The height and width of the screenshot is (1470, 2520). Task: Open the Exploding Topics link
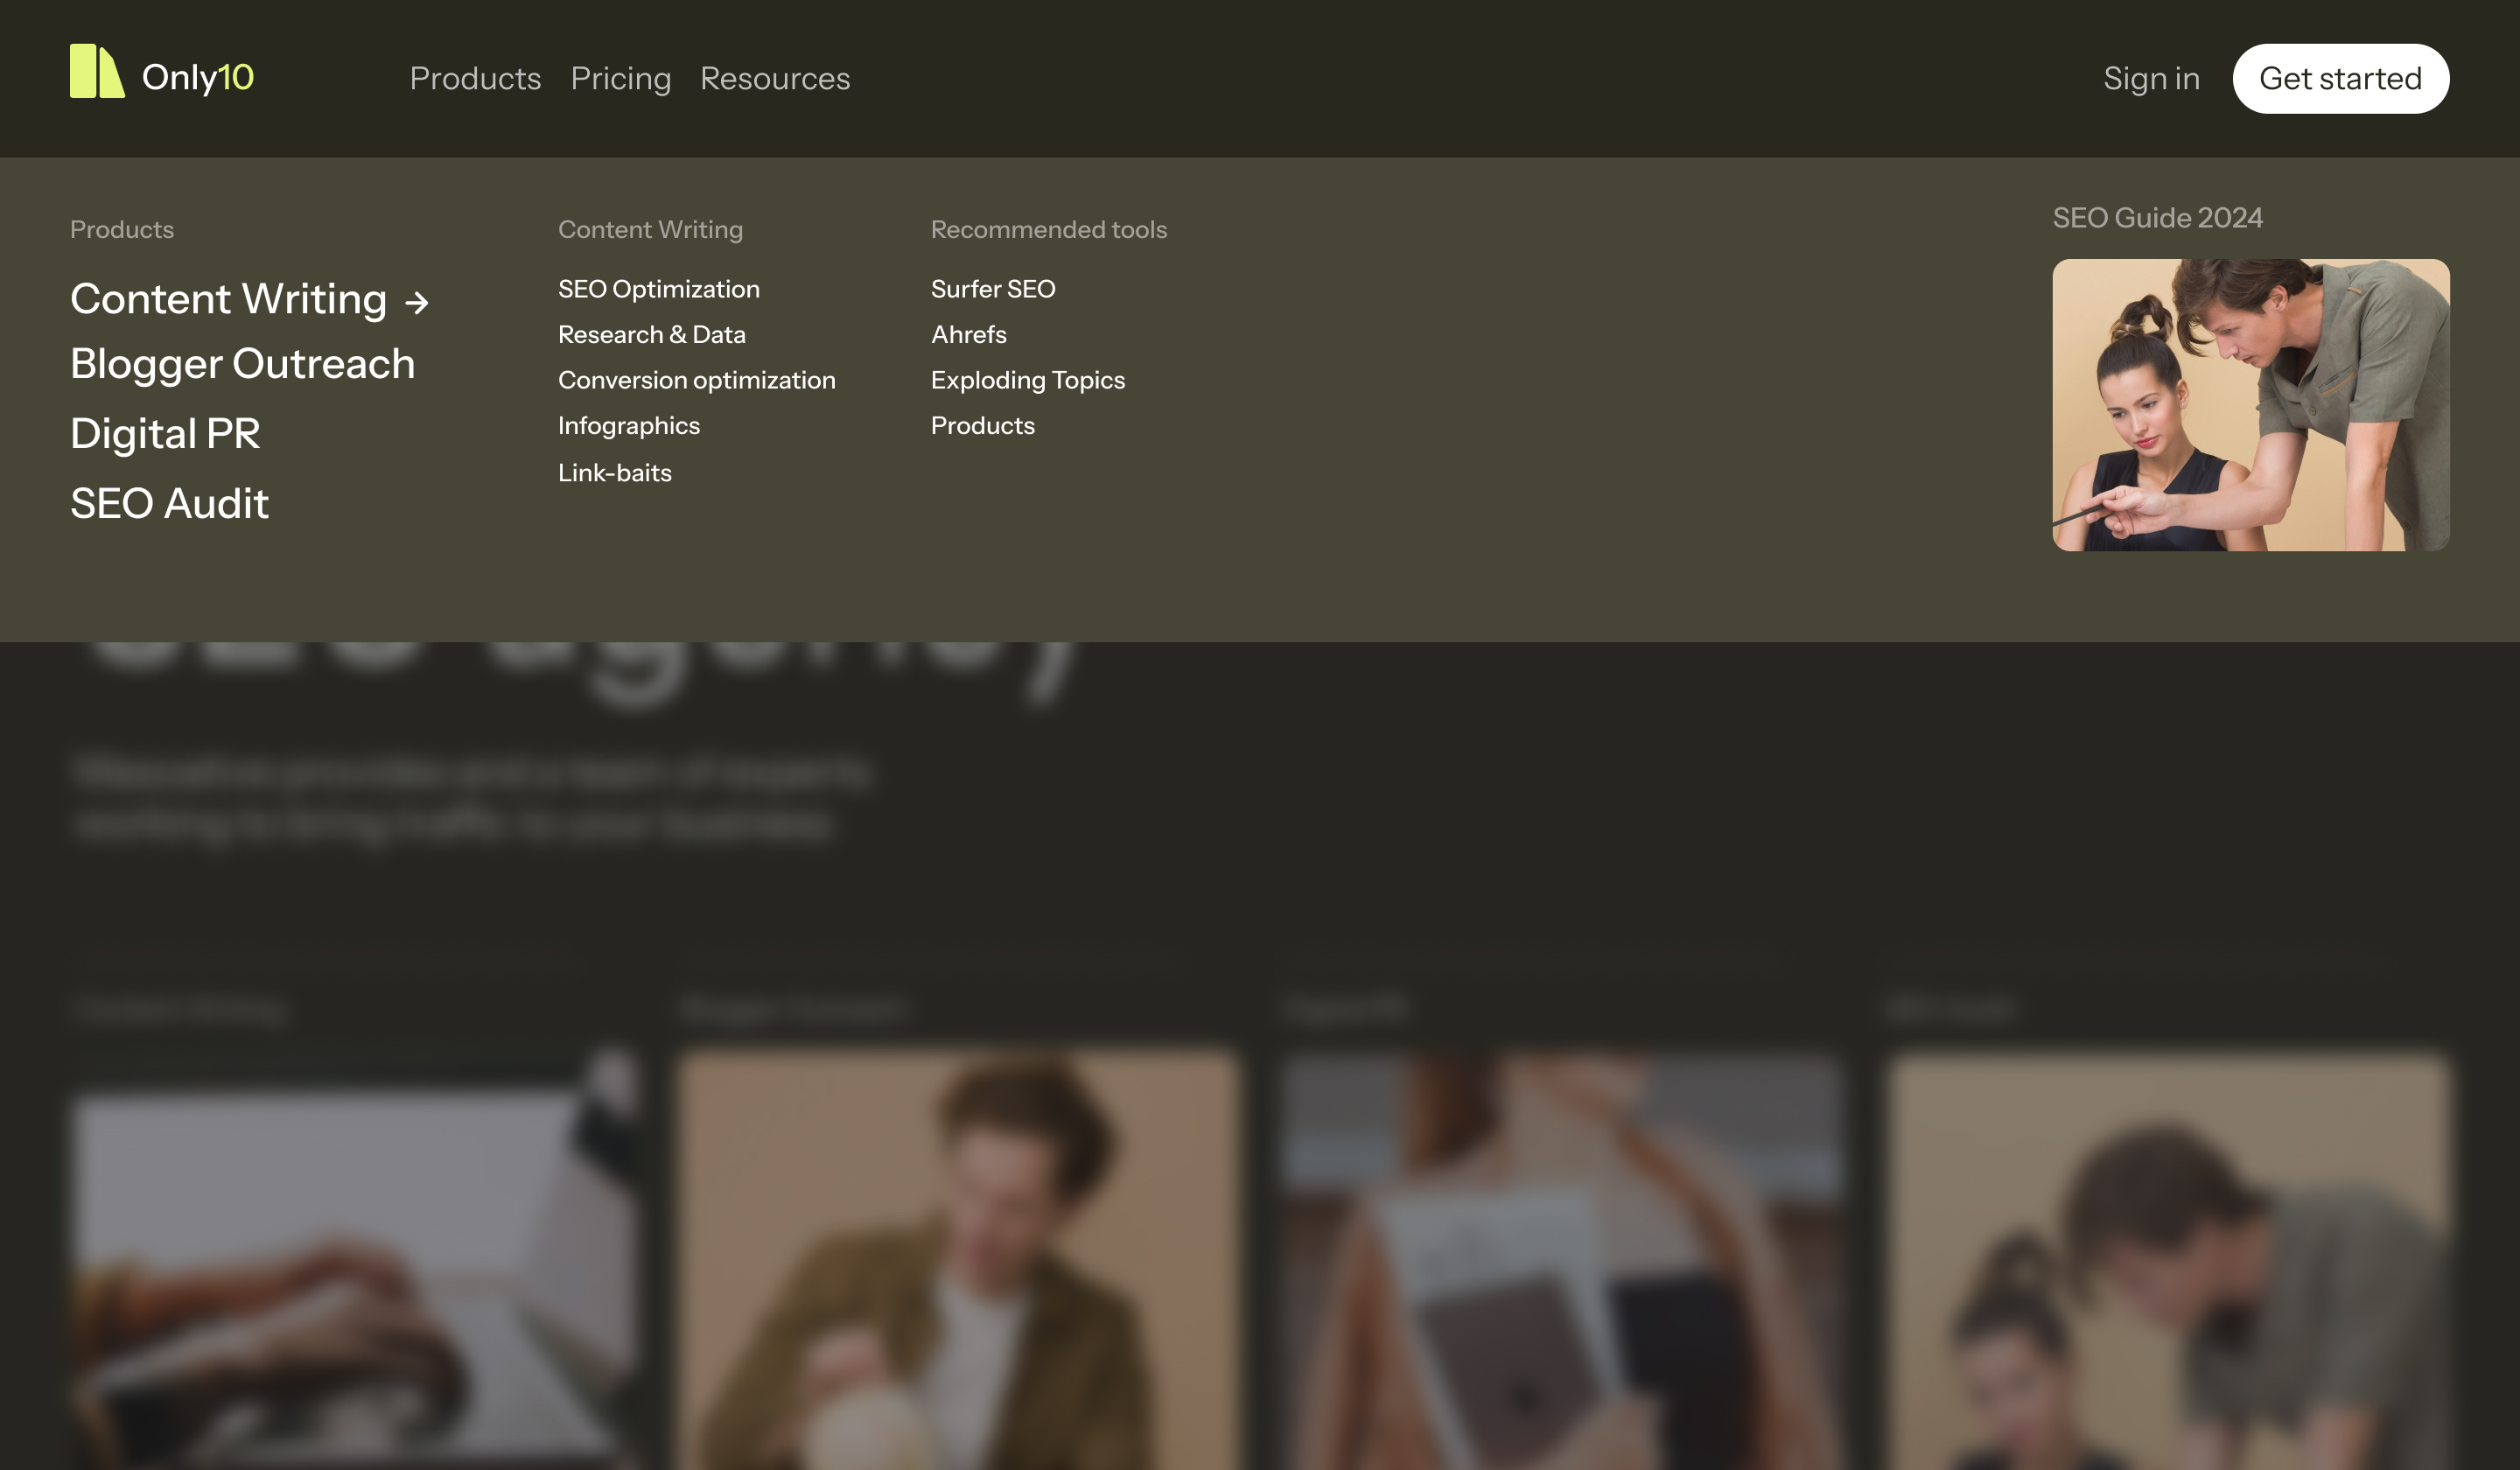(x=1028, y=380)
